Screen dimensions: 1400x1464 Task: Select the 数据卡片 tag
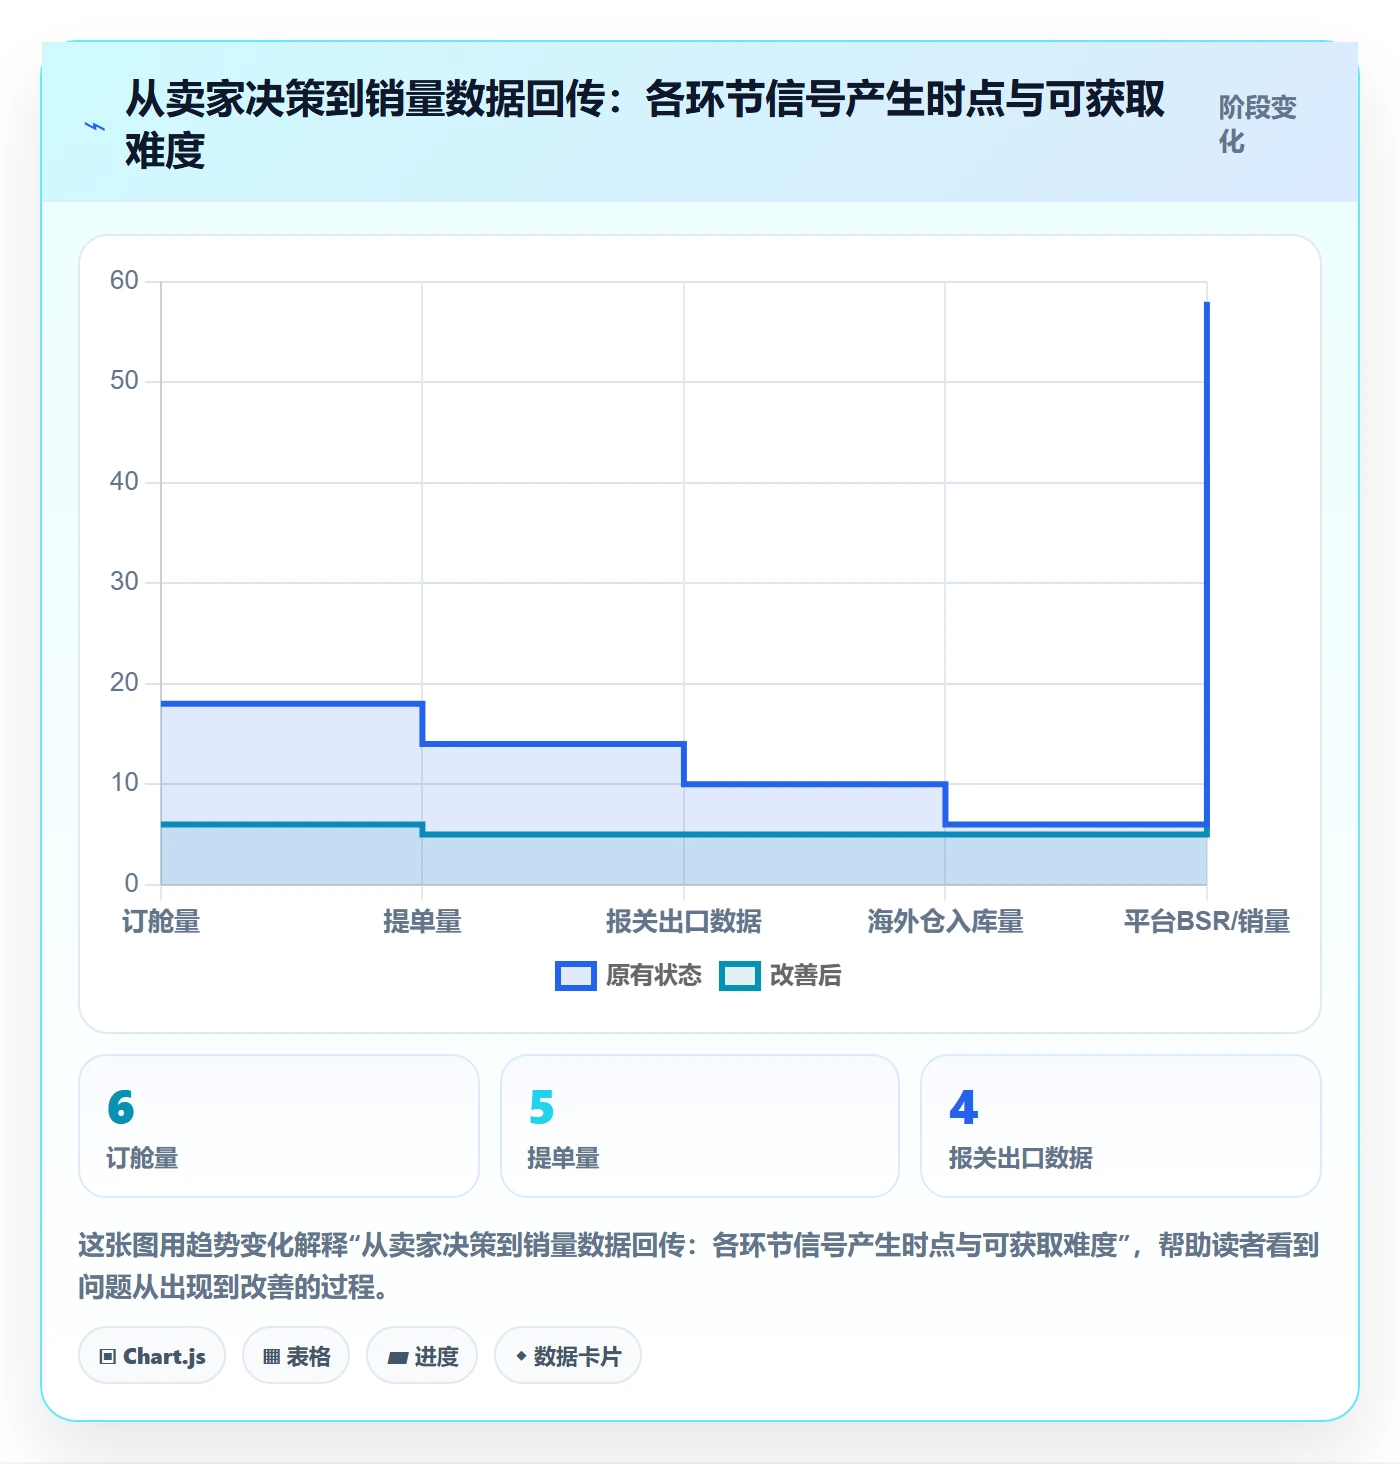(568, 1356)
